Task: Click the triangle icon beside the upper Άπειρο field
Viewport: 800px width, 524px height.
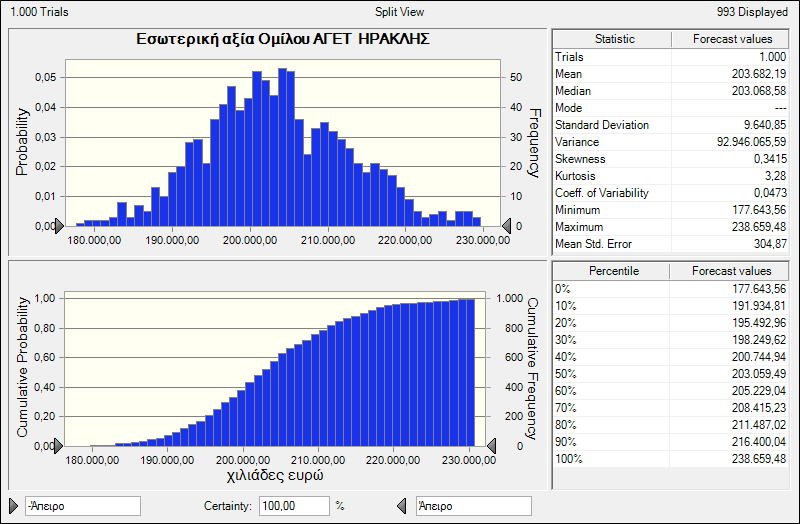Action: [402, 506]
